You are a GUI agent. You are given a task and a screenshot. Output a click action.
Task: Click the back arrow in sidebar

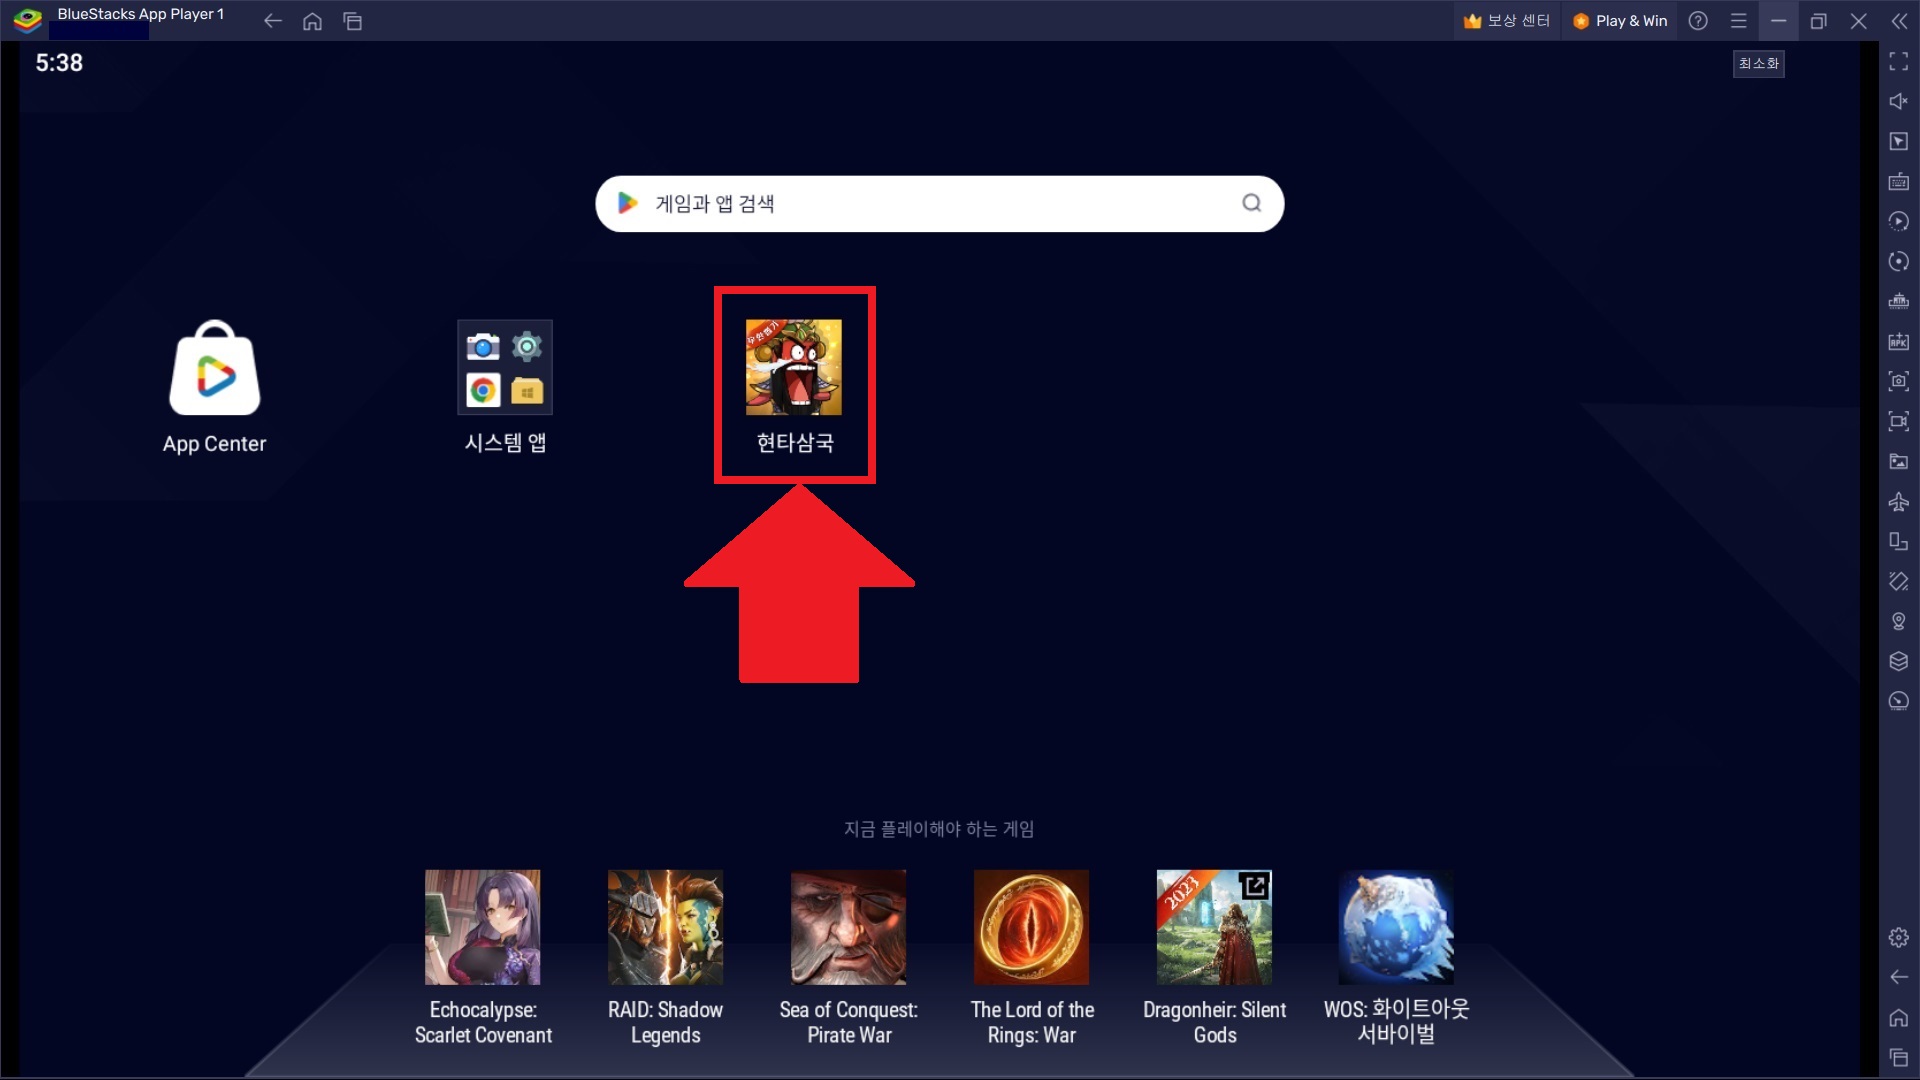[1898, 978]
